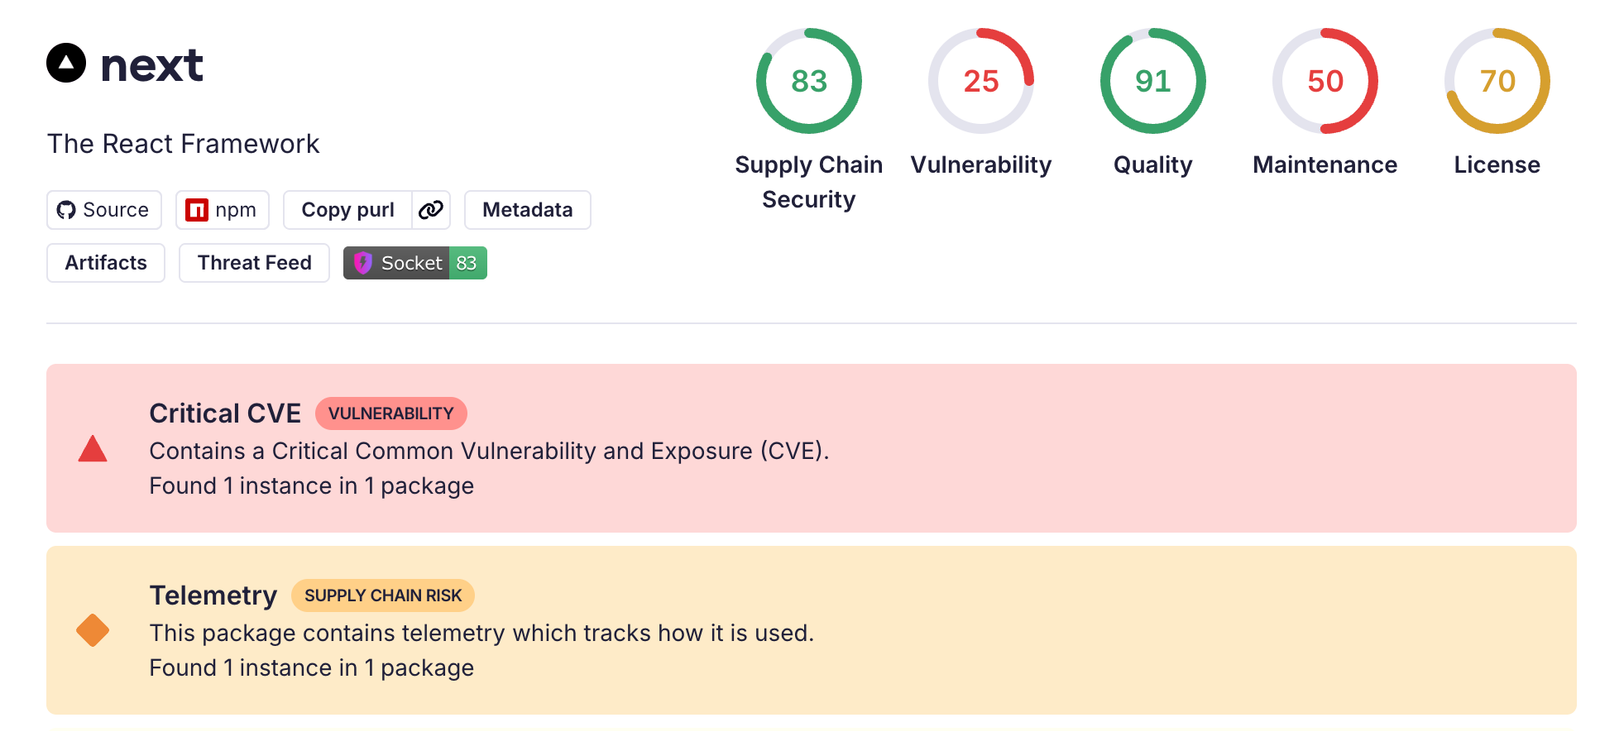Click the SUPPLY CHAIN RISK tag badge
Image resolution: width=1600 pixels, height=731 pixels.
point(383,595)
